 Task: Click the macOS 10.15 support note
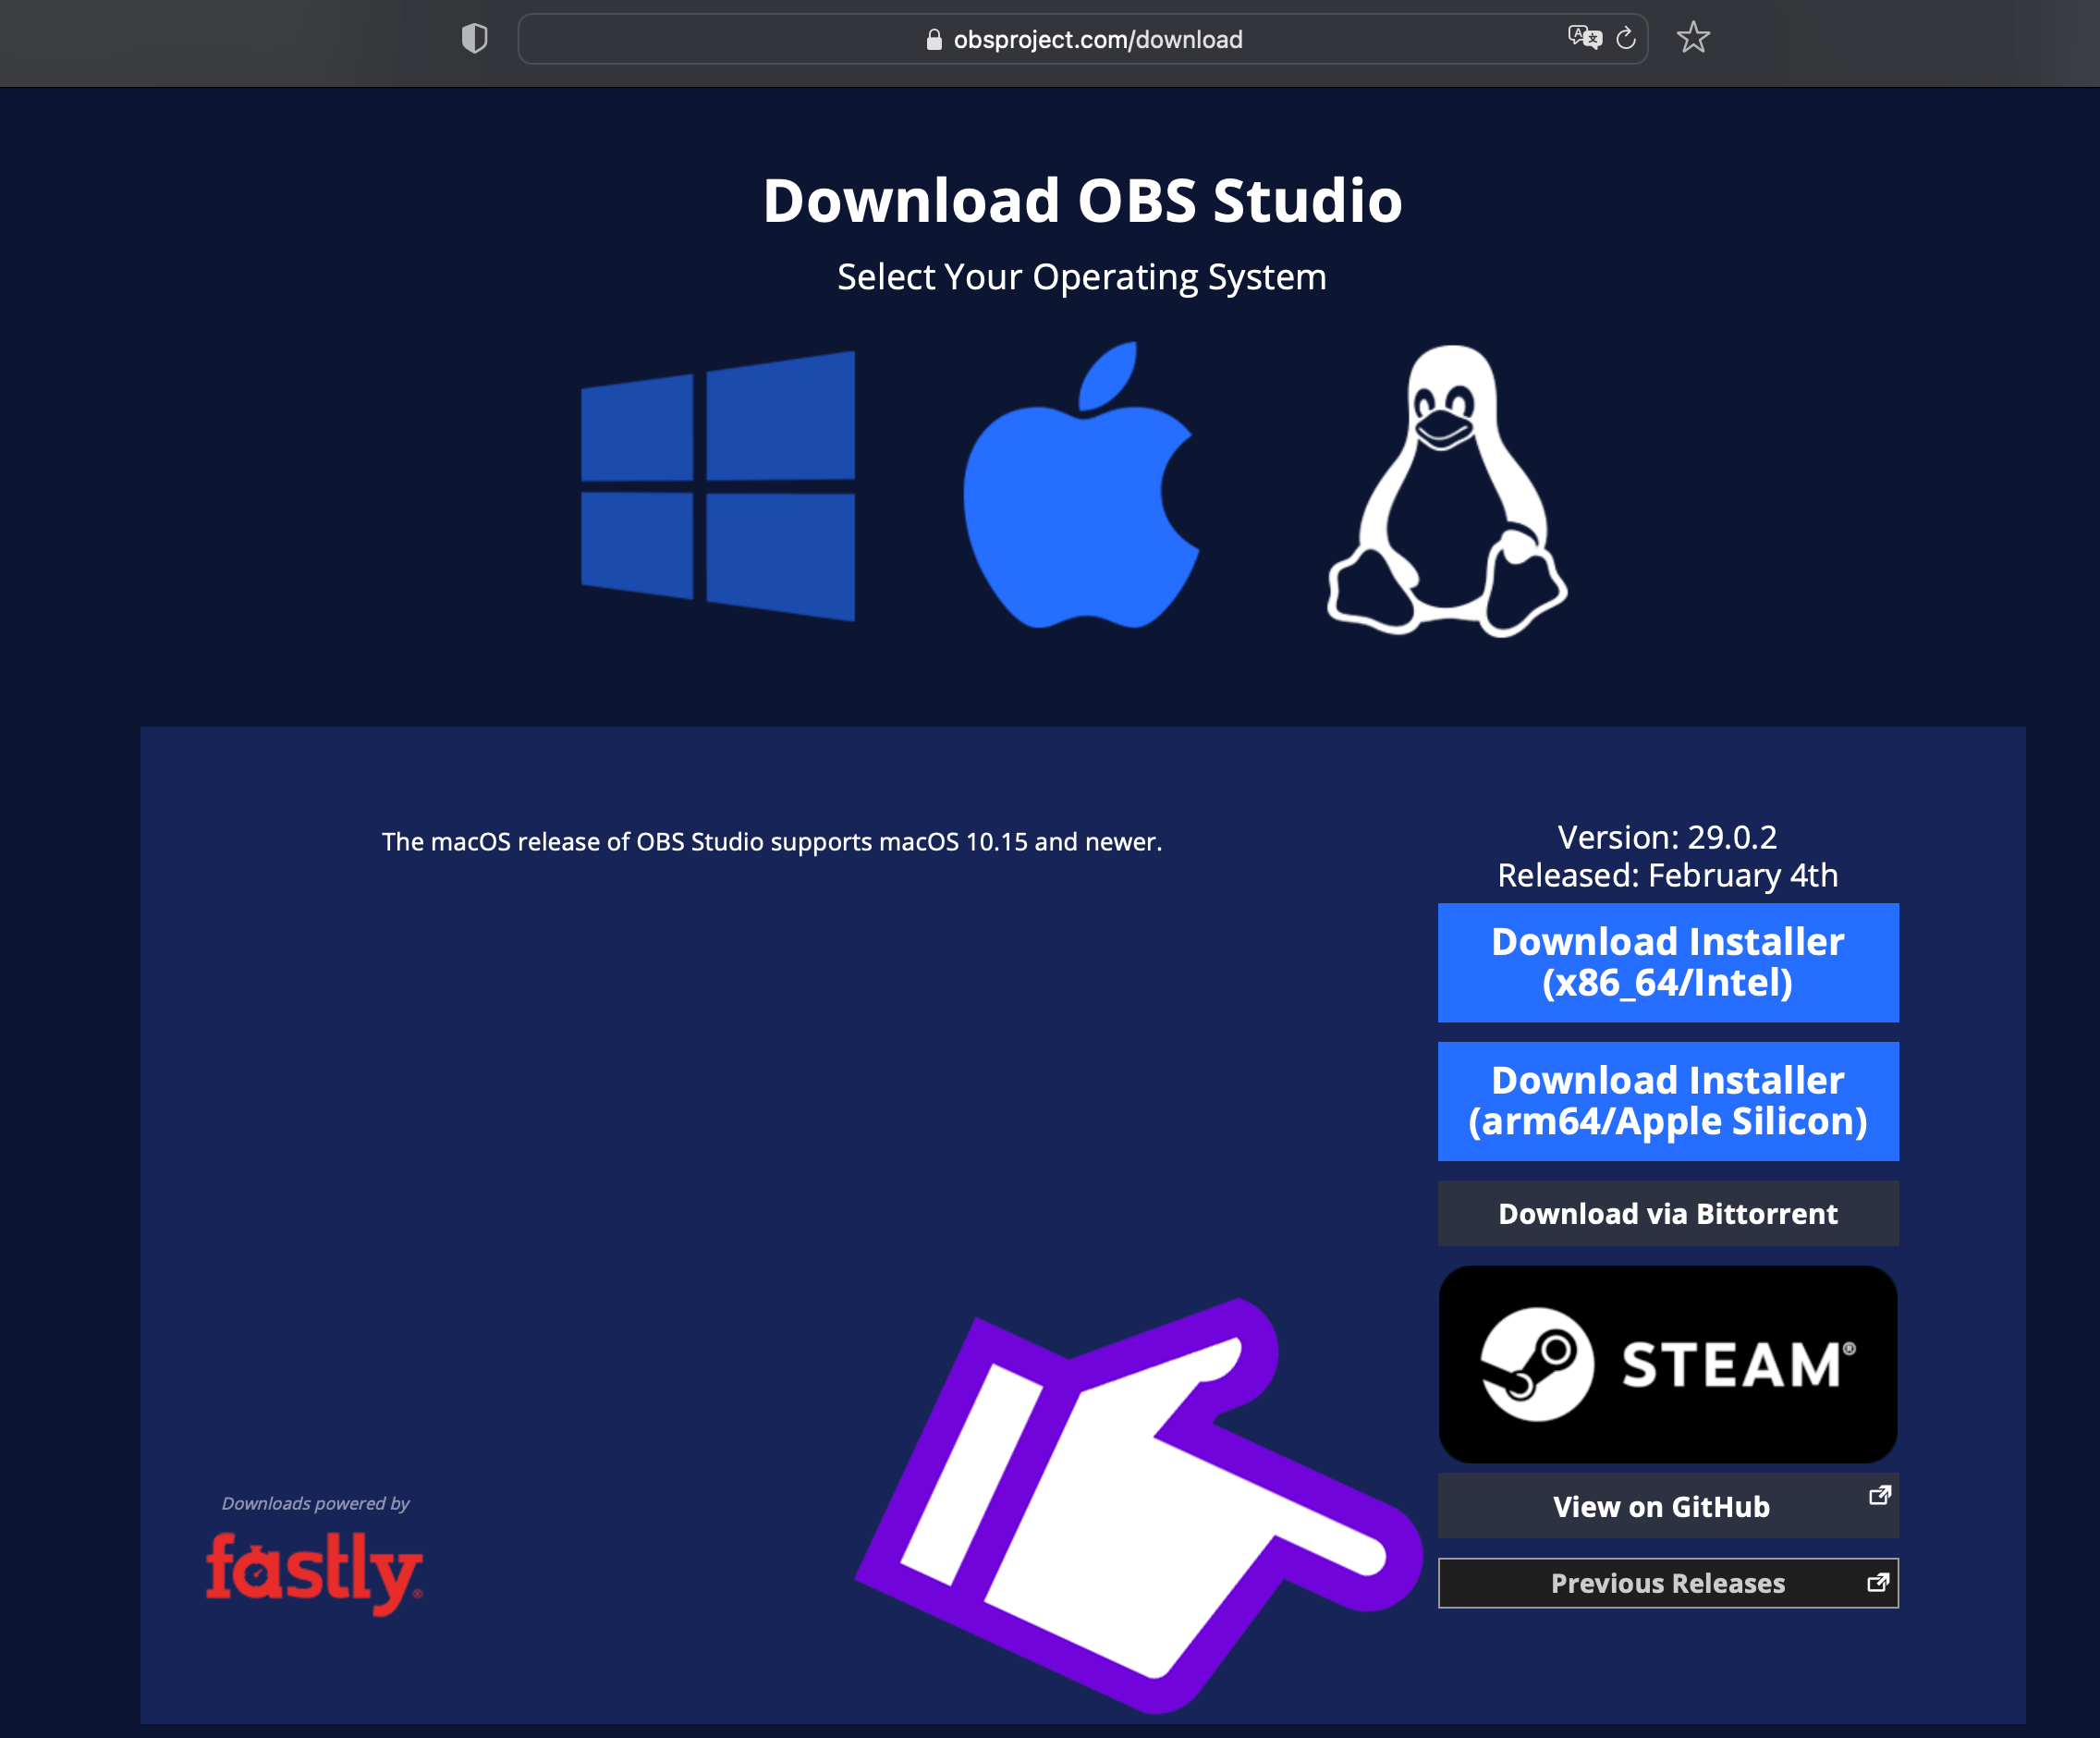click(x=771, y=842)
